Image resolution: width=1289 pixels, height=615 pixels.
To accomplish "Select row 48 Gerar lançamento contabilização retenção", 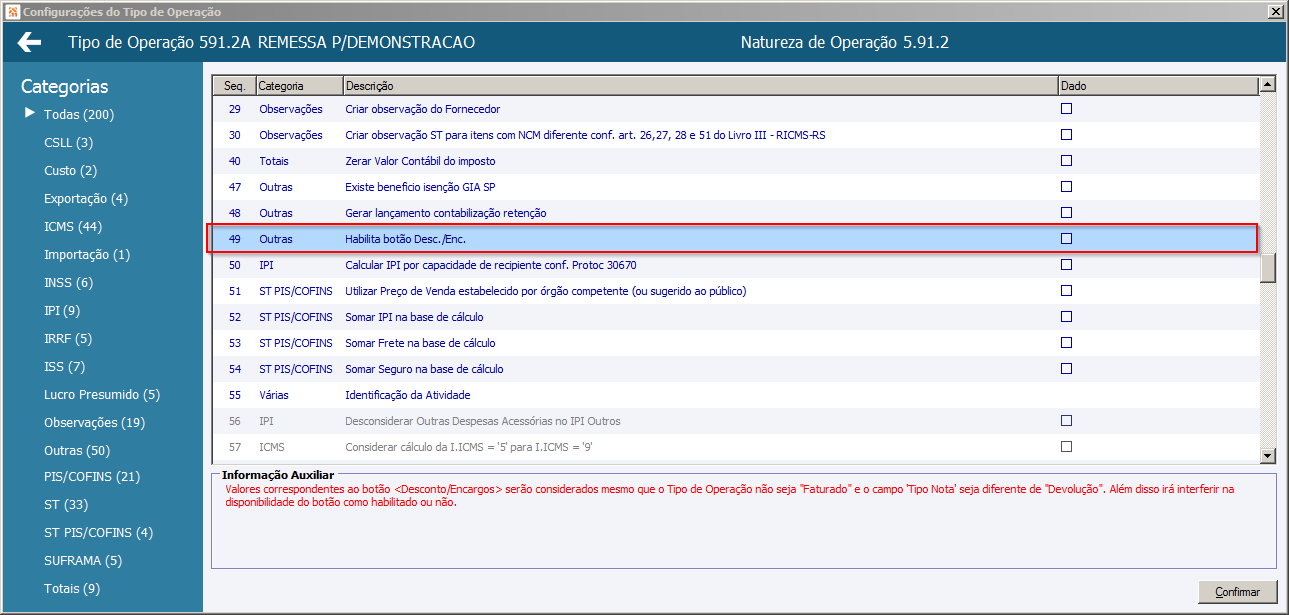I will pos(735,212).
